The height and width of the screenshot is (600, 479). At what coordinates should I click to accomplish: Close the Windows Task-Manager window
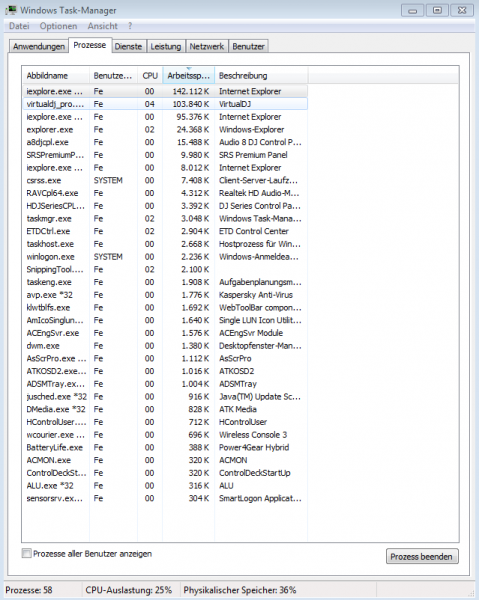(x=462, y=10)
